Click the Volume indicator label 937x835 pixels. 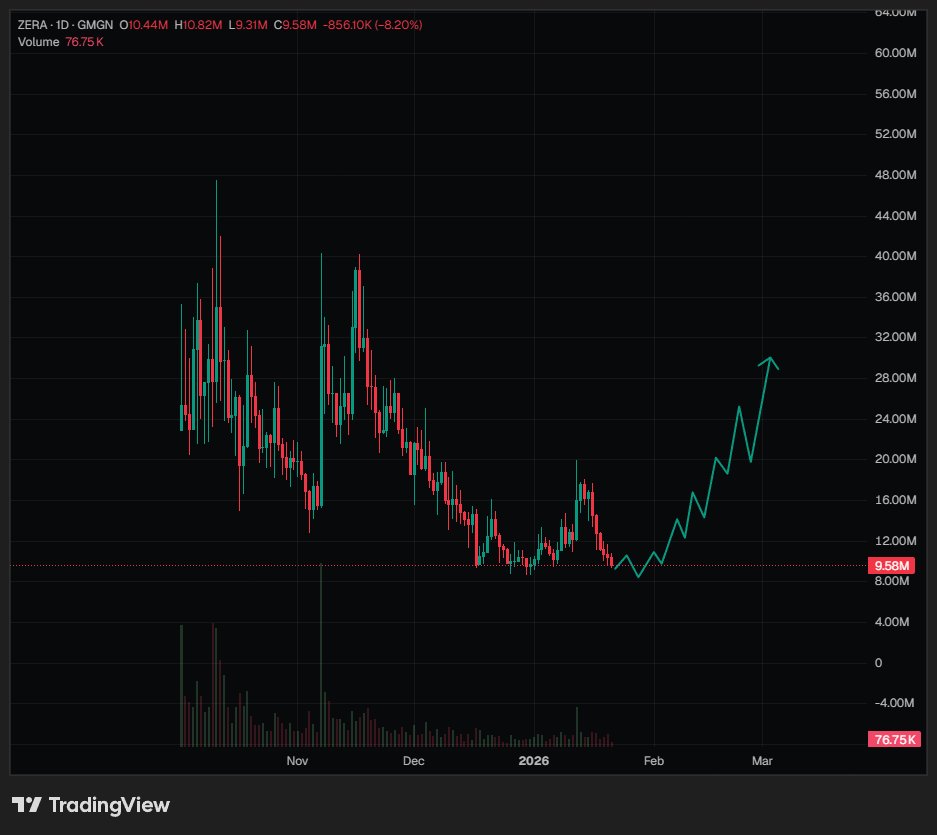point(38,42)
